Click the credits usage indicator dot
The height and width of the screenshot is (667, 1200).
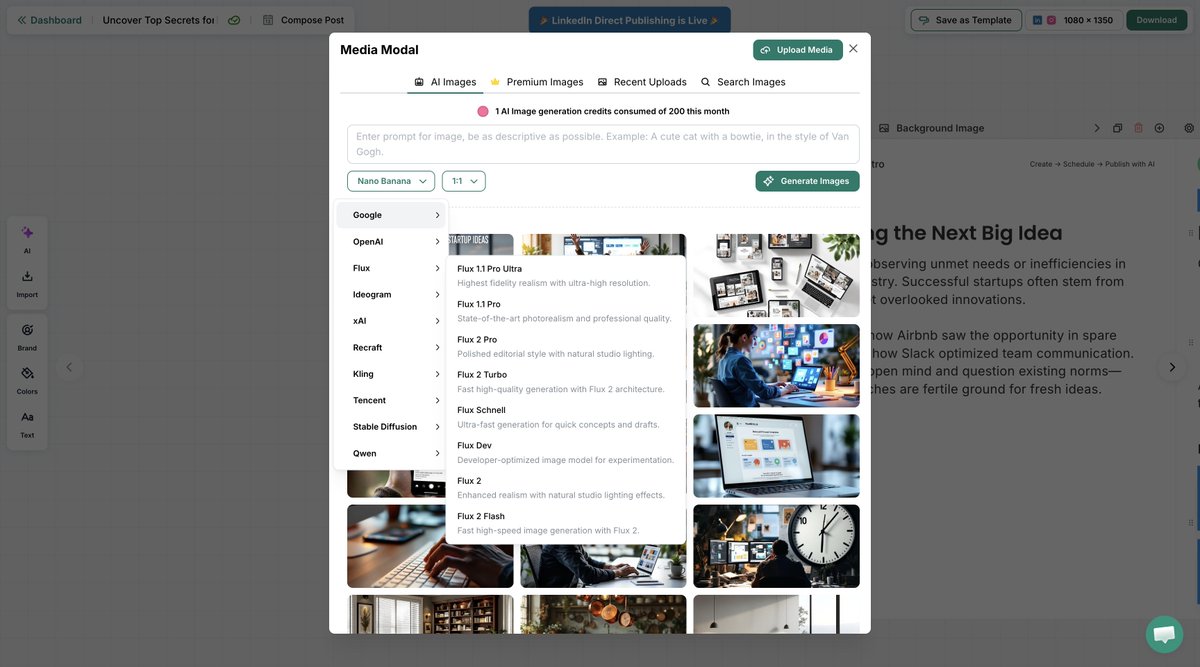483,111
